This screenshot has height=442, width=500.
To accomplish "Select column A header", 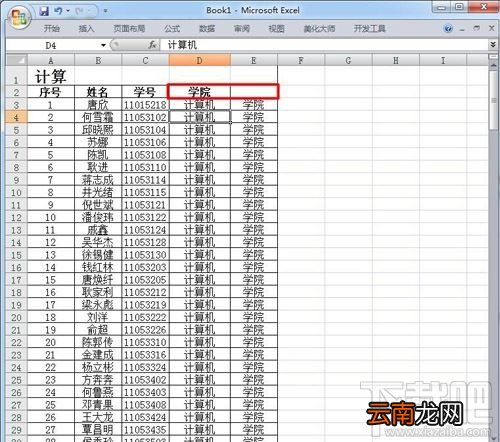I will pyautogui.click(x=51, y=60).
